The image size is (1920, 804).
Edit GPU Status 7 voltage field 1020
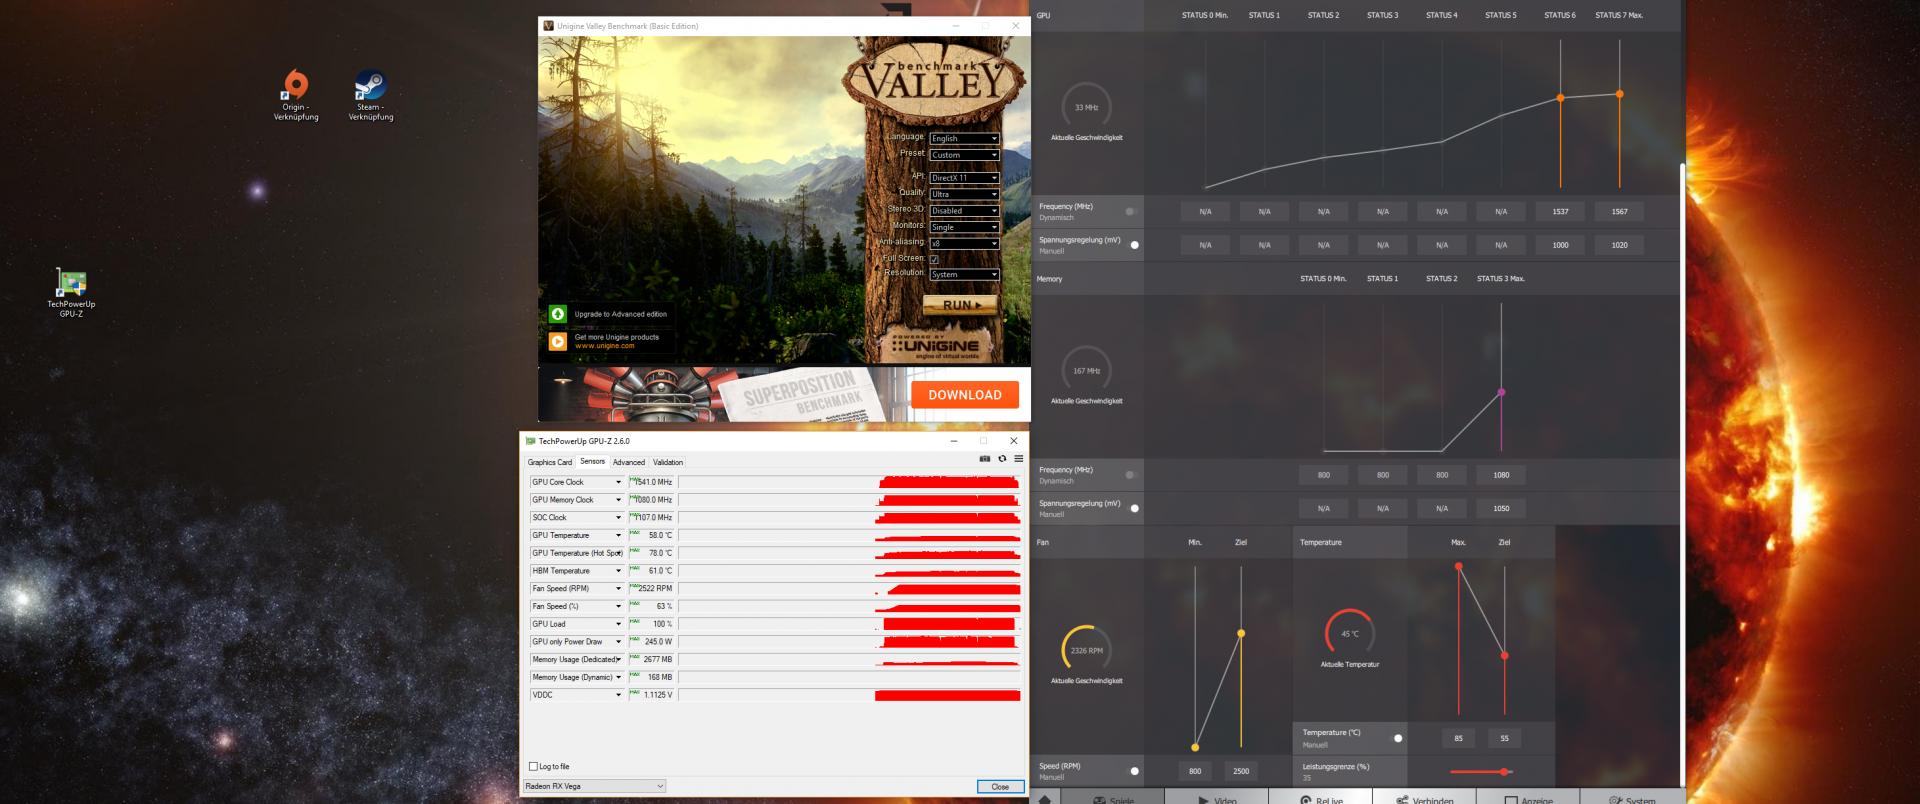(x=1619, y=245)
